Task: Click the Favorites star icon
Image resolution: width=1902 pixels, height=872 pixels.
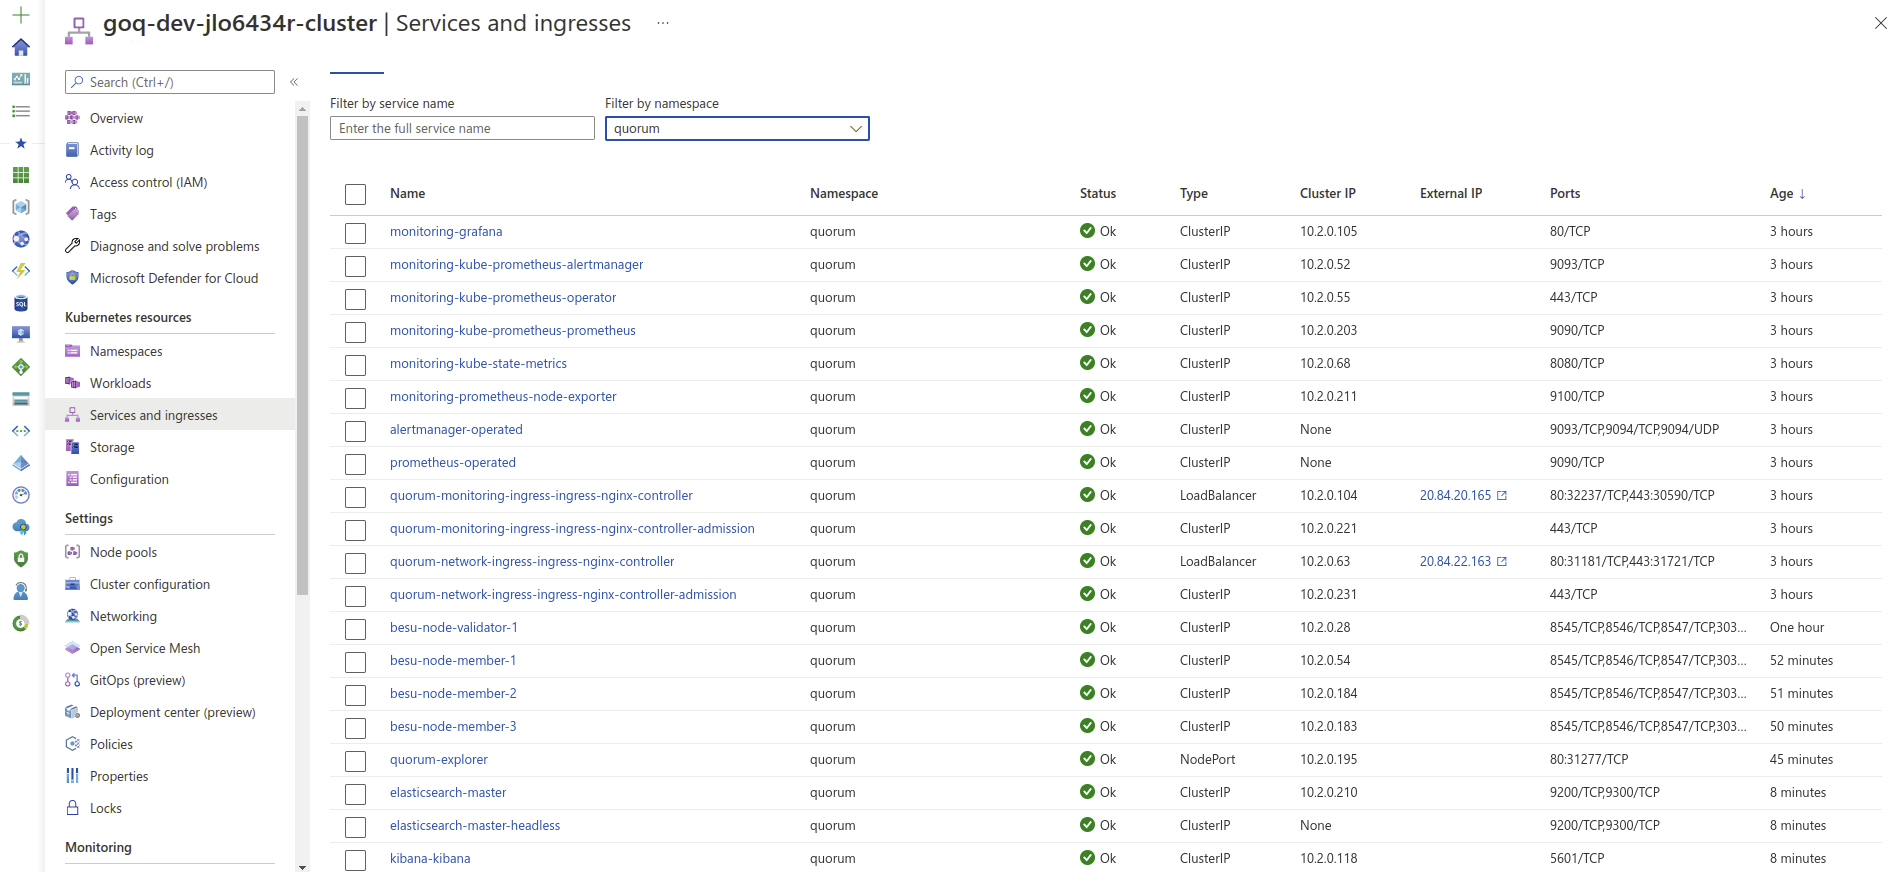Action: [21, 143]
